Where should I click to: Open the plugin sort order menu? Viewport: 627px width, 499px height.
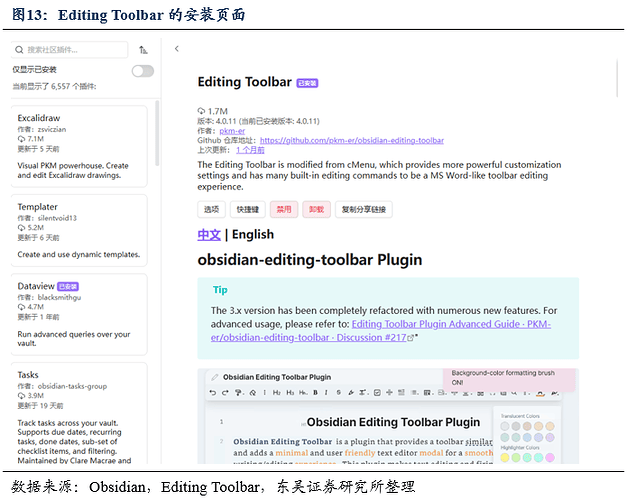tap(143, 50)
